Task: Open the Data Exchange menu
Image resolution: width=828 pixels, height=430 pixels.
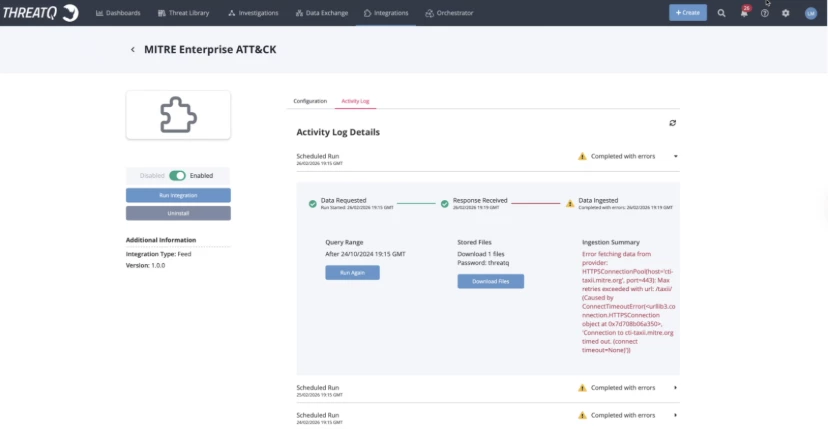Action: [322, 13]
